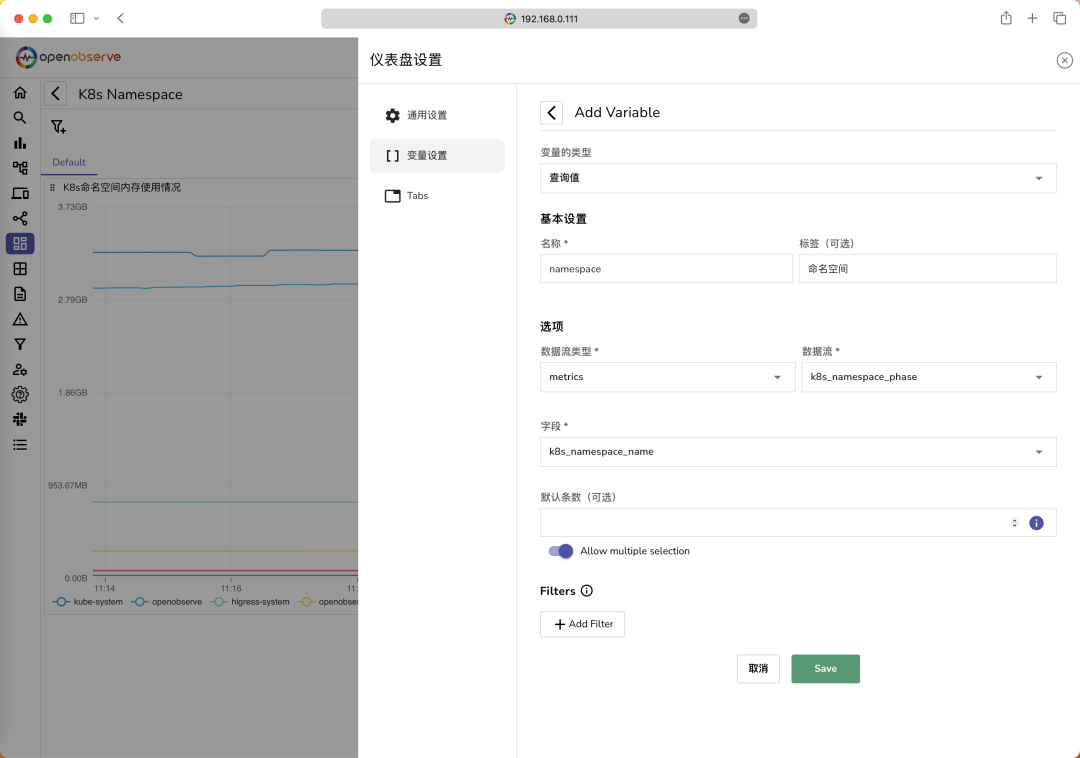This screenshot has width=1080, height=758.
Task: Close the 仪表盘设置 dialog
Action: [1064, 61]
